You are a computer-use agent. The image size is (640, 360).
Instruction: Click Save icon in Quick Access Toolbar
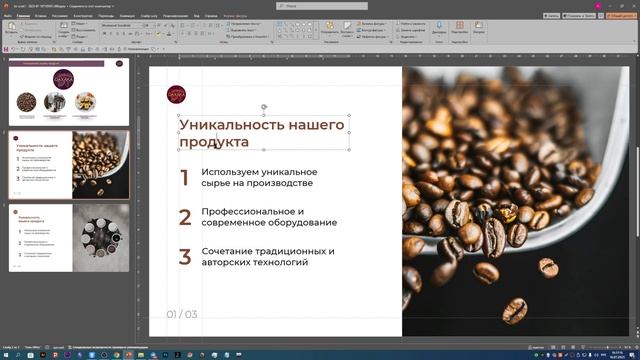tap(6, 49)
